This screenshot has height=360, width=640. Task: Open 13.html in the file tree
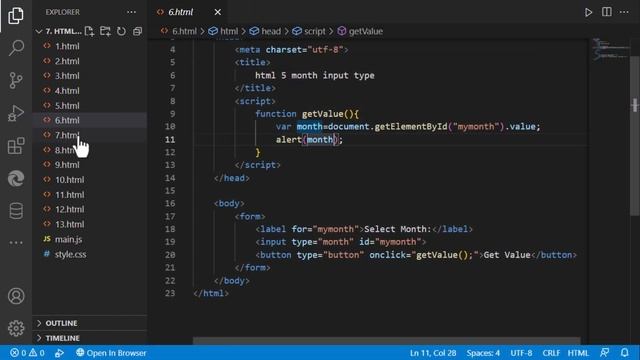90,224
